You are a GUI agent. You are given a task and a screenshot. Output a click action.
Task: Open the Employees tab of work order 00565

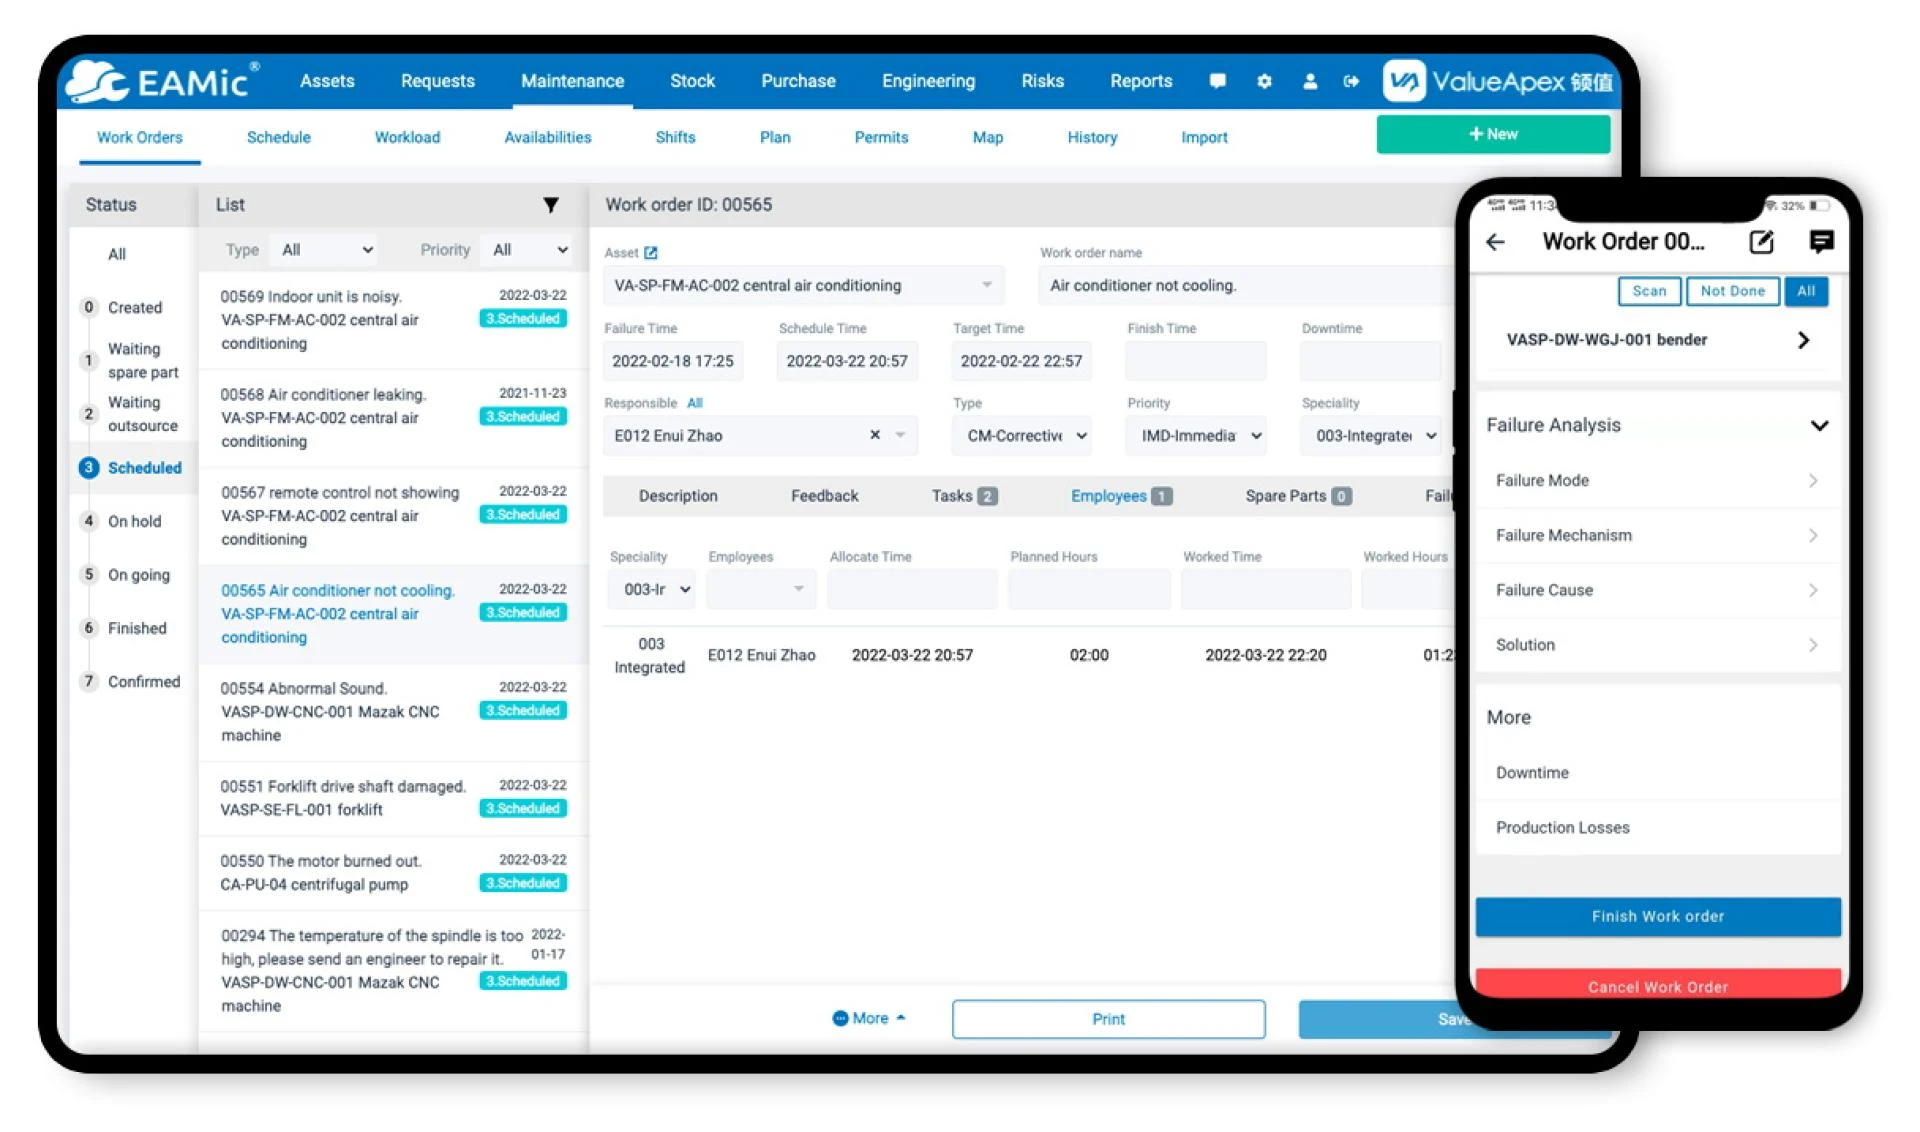click(x=1109, y=495)
